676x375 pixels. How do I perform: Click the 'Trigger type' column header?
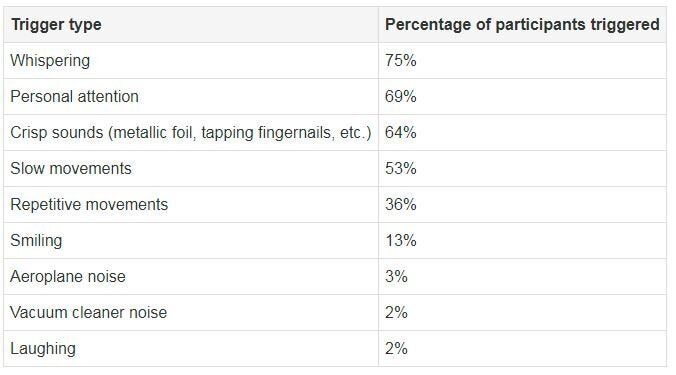[191, 25]
